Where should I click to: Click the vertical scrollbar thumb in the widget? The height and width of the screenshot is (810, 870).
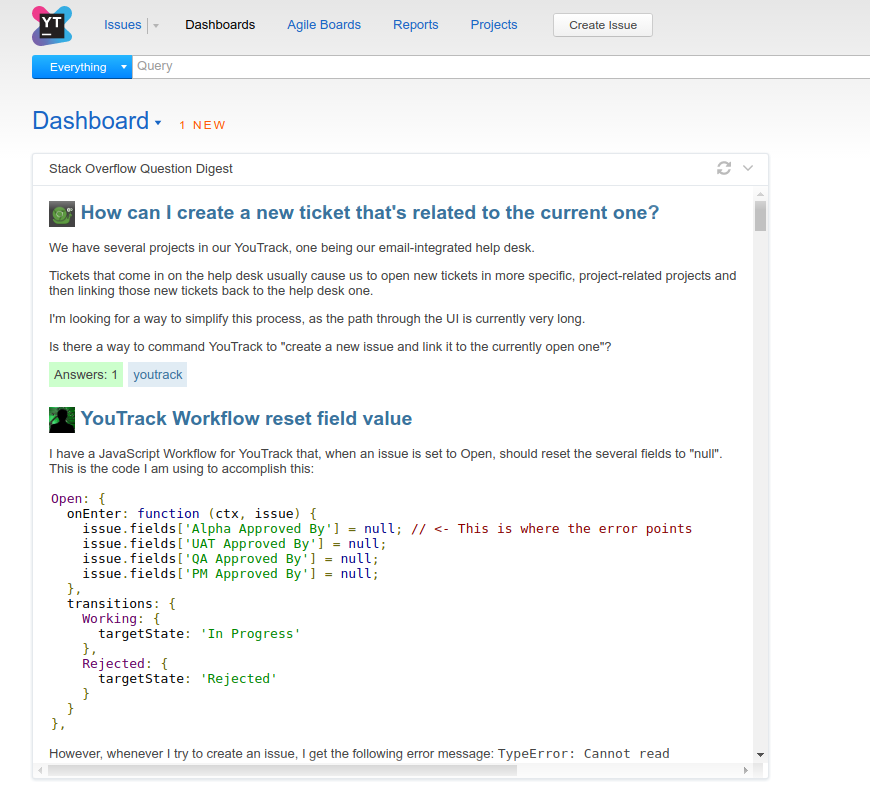(760, 216)
